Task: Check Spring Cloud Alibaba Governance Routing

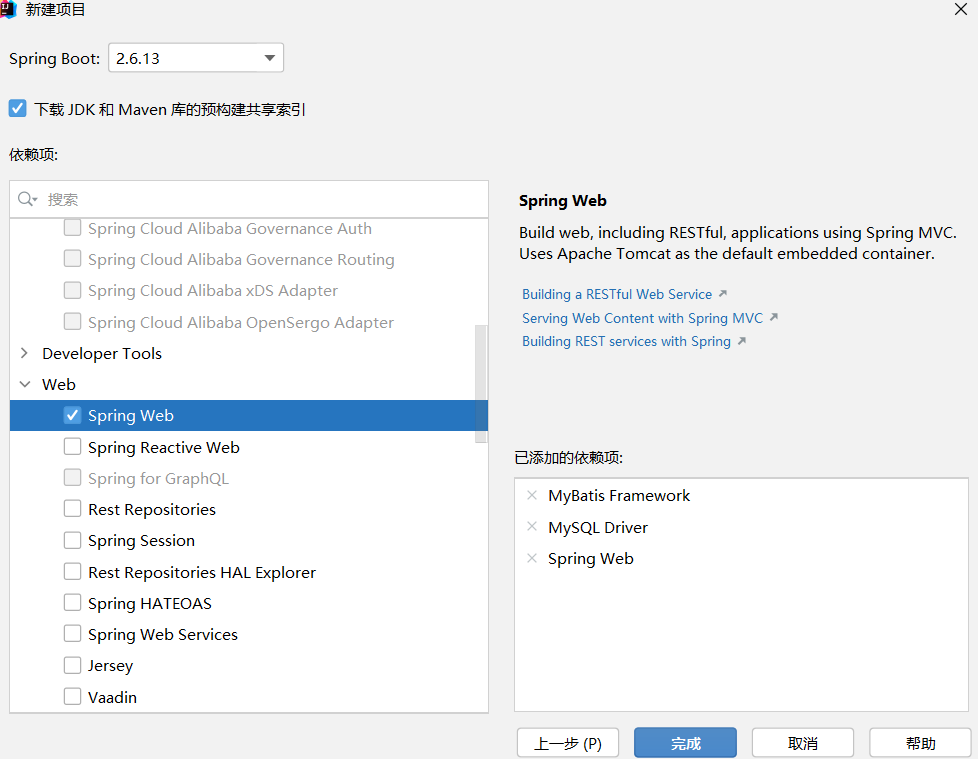Action: (72, 259)
